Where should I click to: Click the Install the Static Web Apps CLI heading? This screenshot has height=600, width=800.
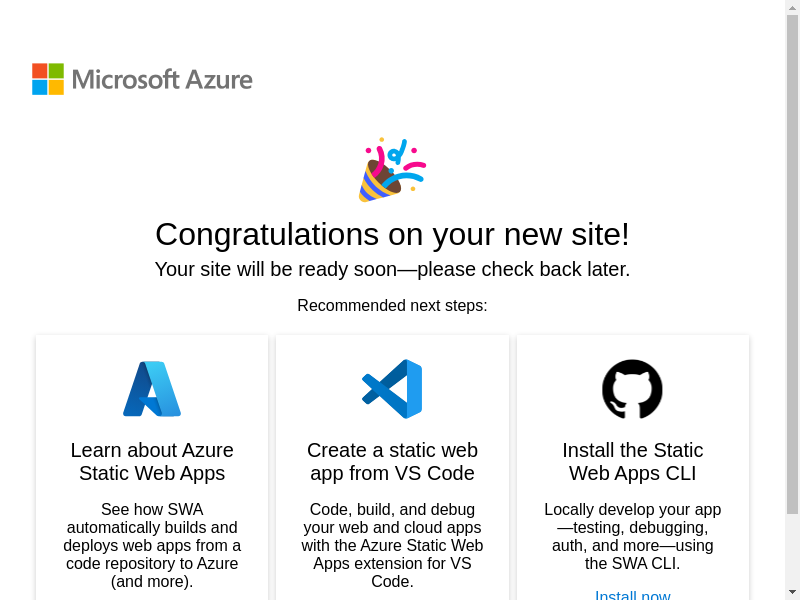[632, 461]
